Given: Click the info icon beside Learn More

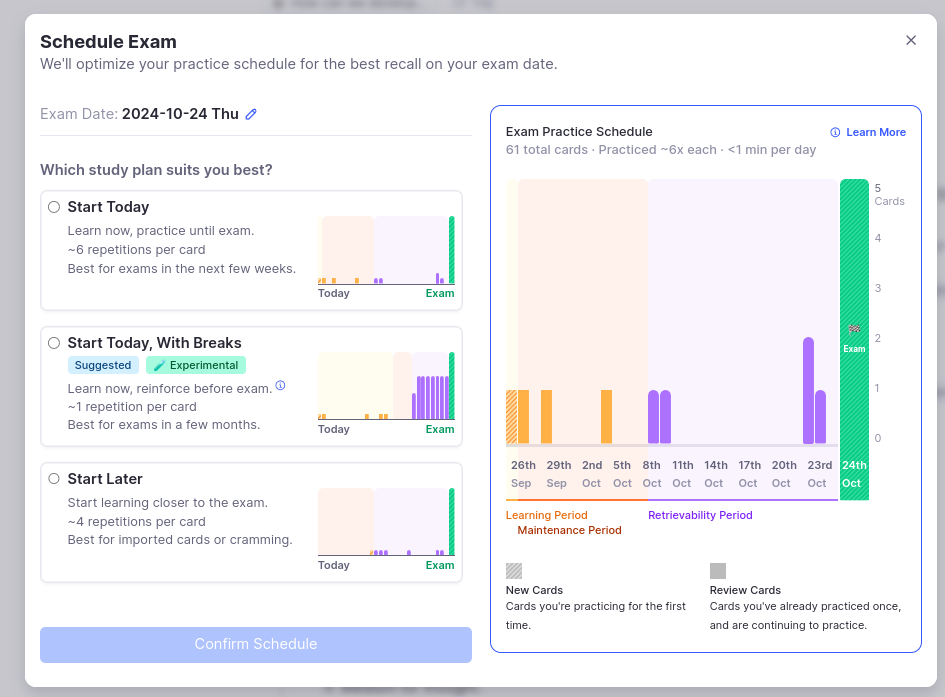Looking at the screenshot, I should (836, 132).
